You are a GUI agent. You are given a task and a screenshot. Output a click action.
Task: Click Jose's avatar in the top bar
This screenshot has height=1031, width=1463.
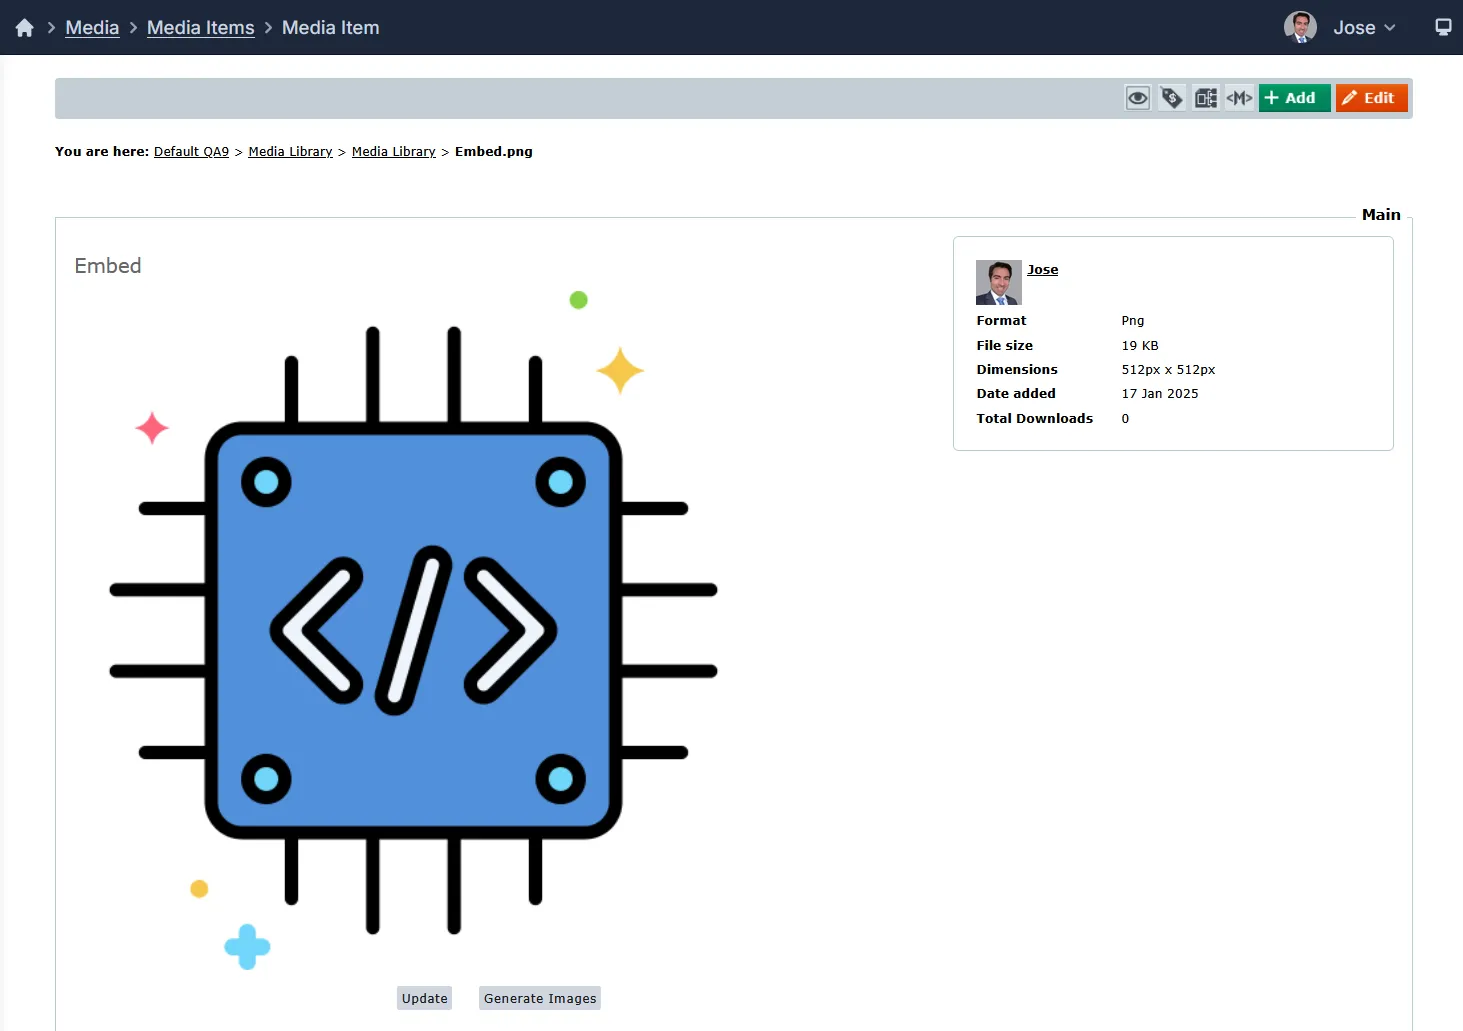point(1300,28)
